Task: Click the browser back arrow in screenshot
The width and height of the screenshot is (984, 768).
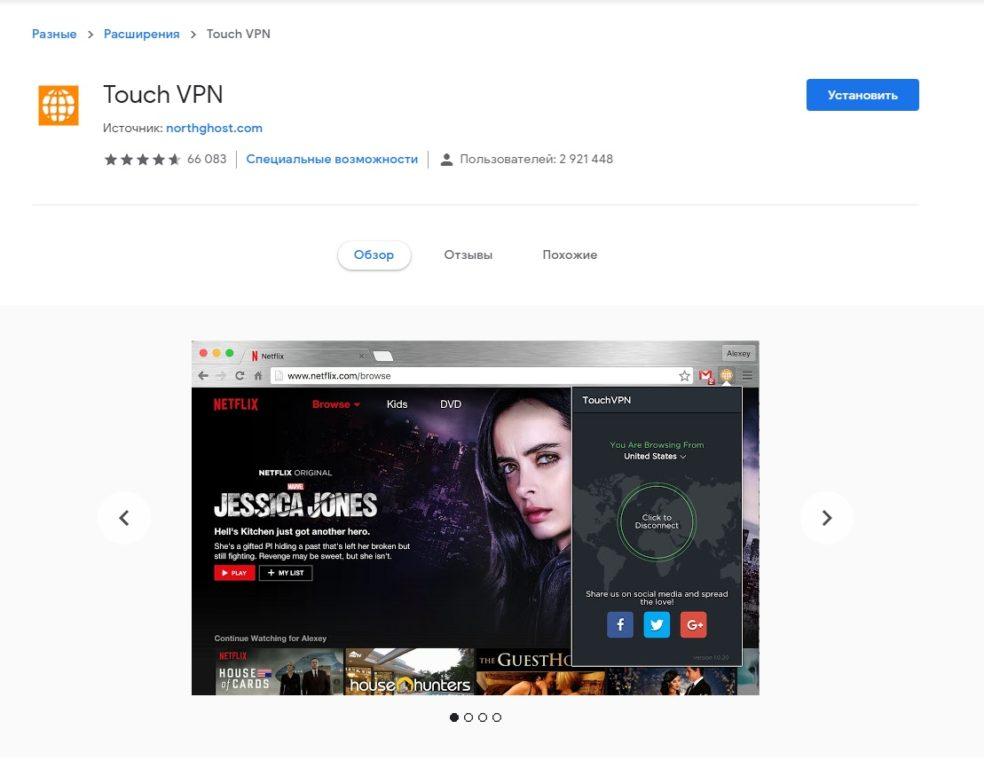Action: [x=203, y=376]
